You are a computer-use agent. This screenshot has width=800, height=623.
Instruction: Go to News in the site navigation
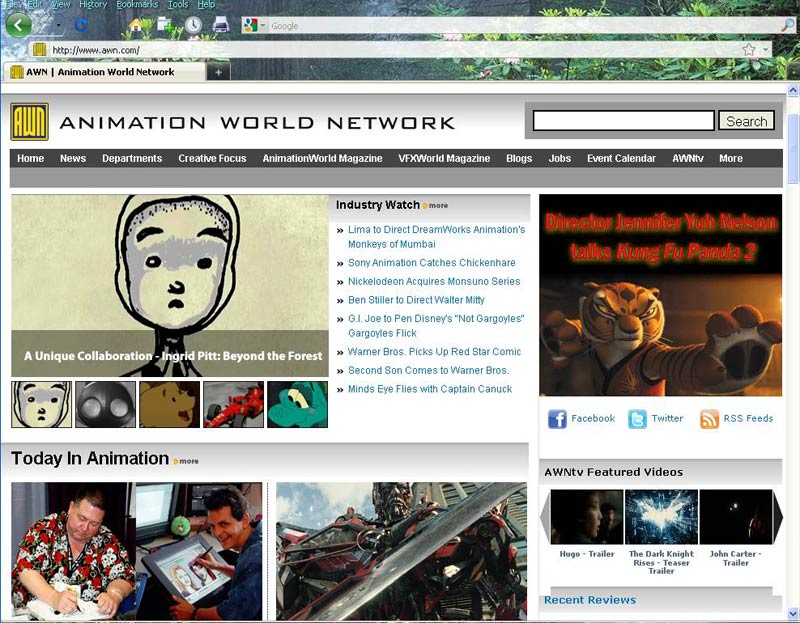click(x=73, y=159)
